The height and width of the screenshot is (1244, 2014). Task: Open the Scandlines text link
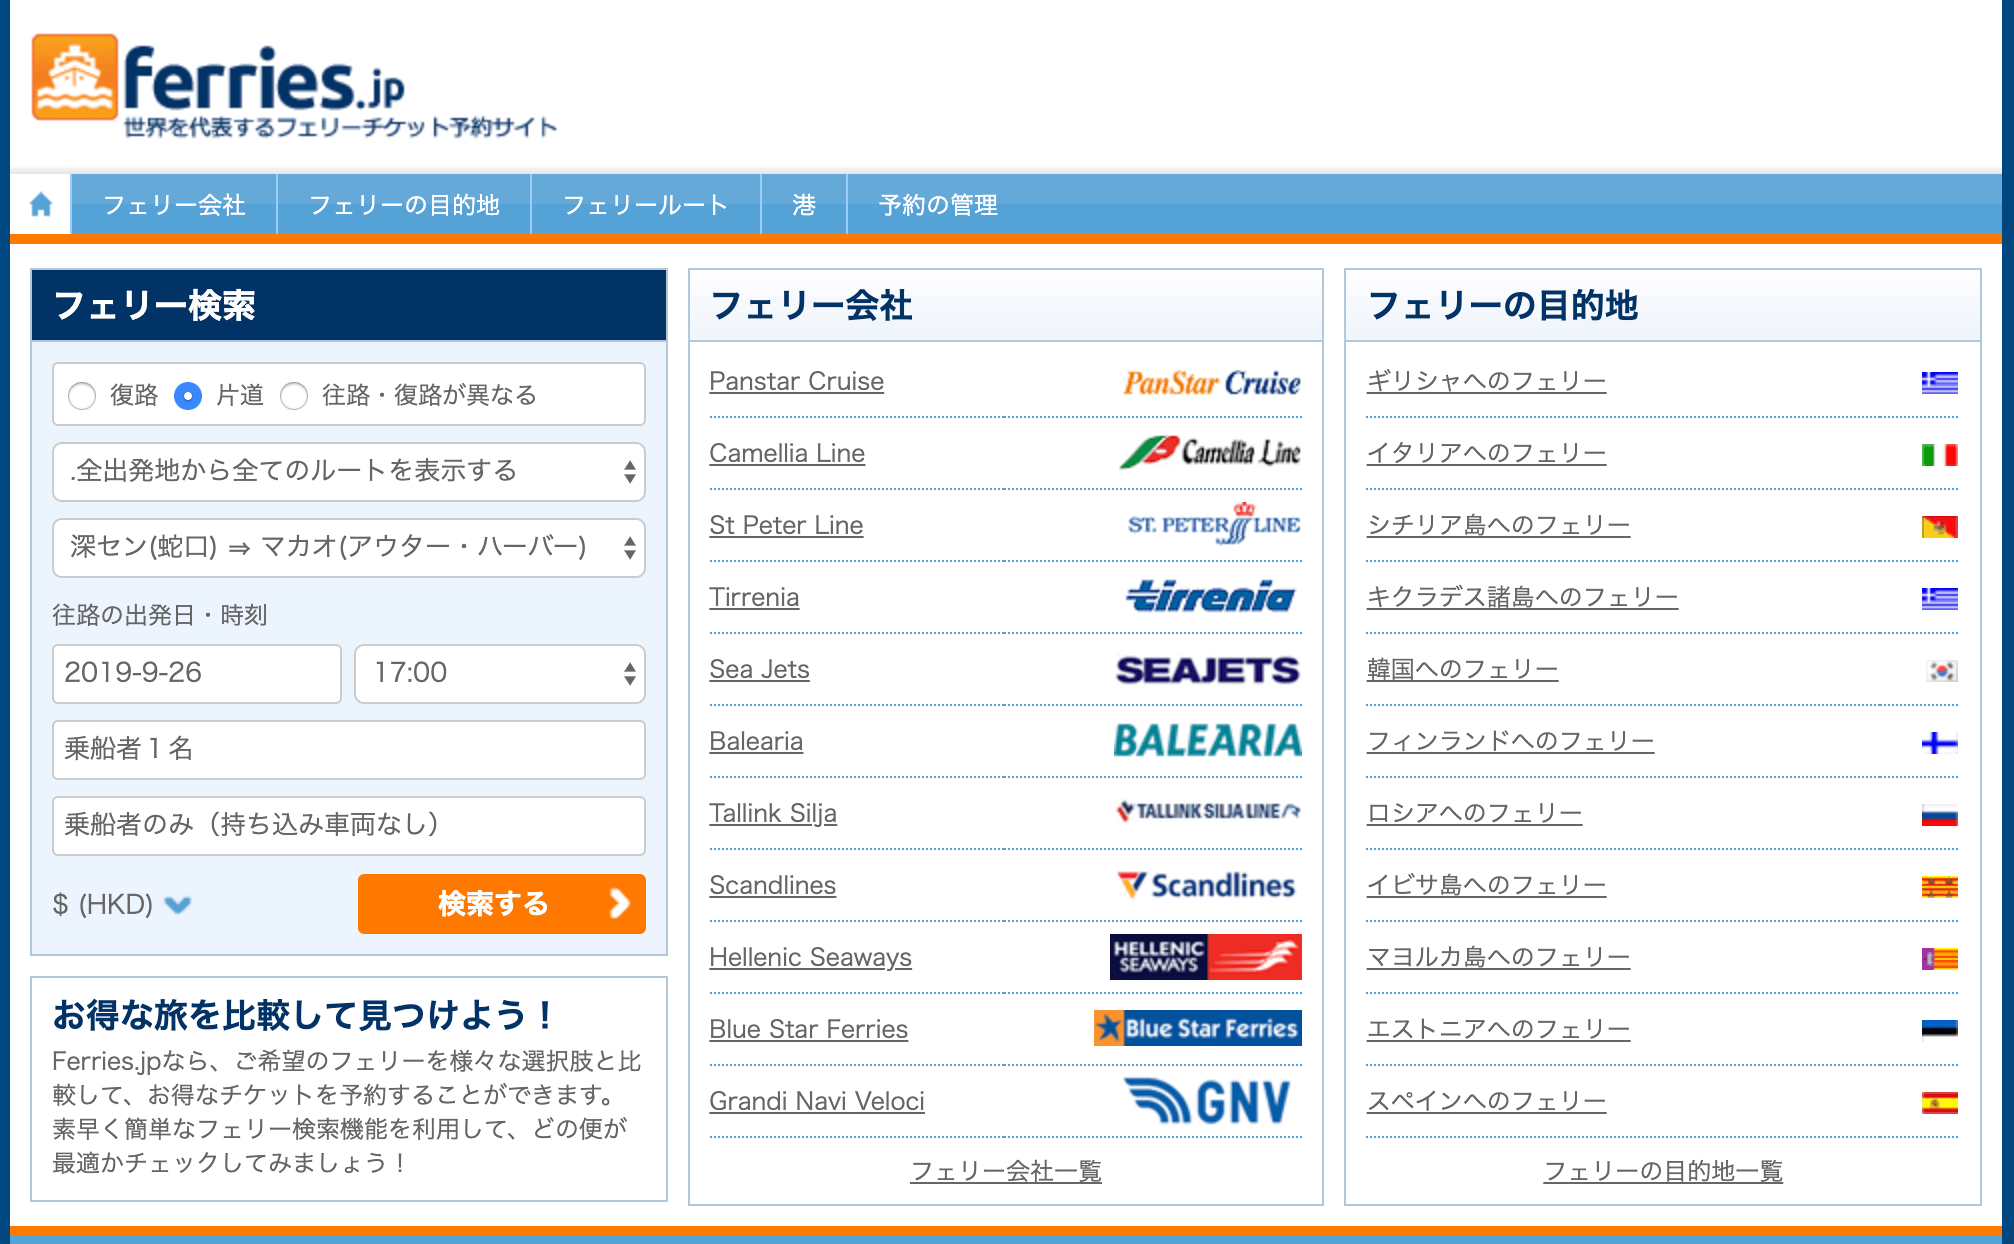coord(772,885)
